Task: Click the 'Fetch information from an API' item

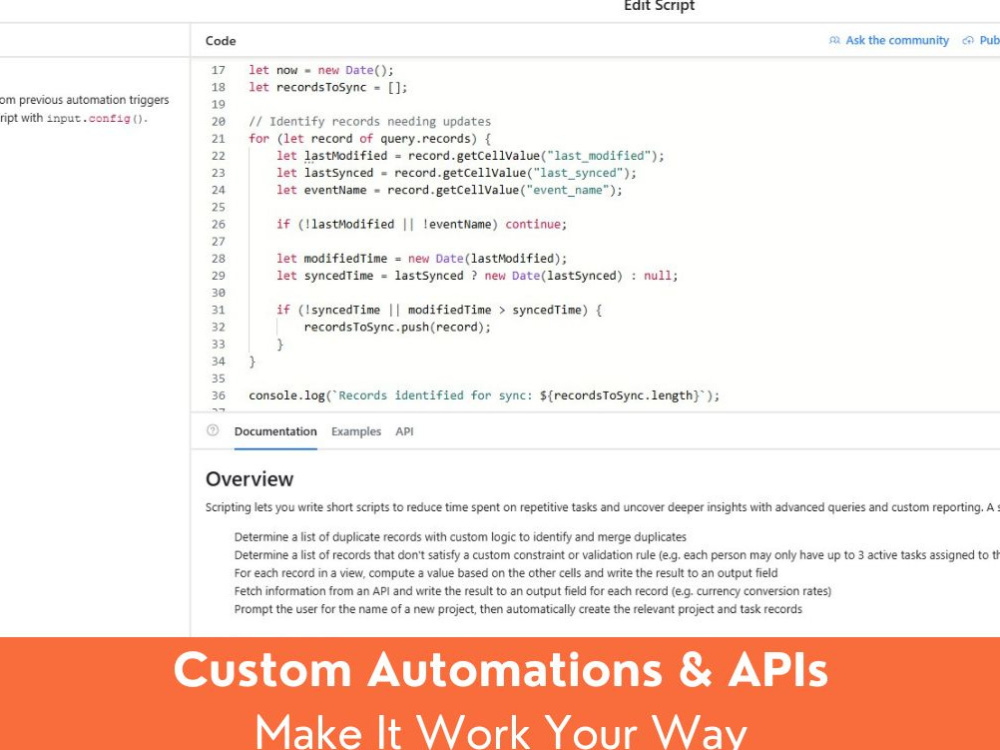Action: pyautogui.click(x=533, y=591)
